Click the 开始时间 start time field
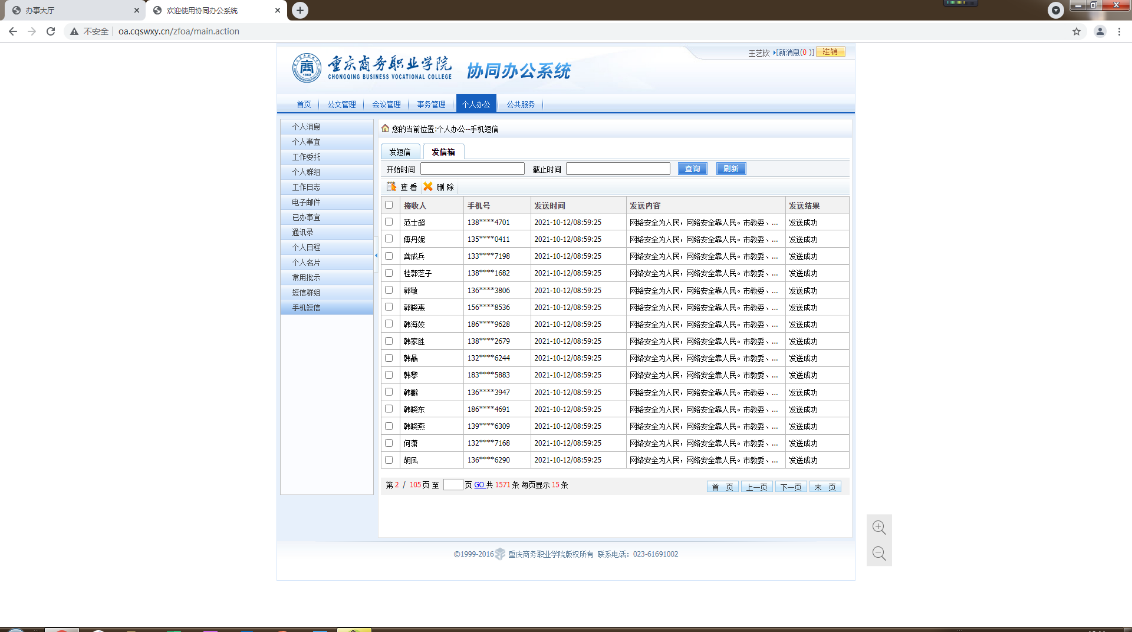This screenshot has height=632, width=1132. coord(472,169)
